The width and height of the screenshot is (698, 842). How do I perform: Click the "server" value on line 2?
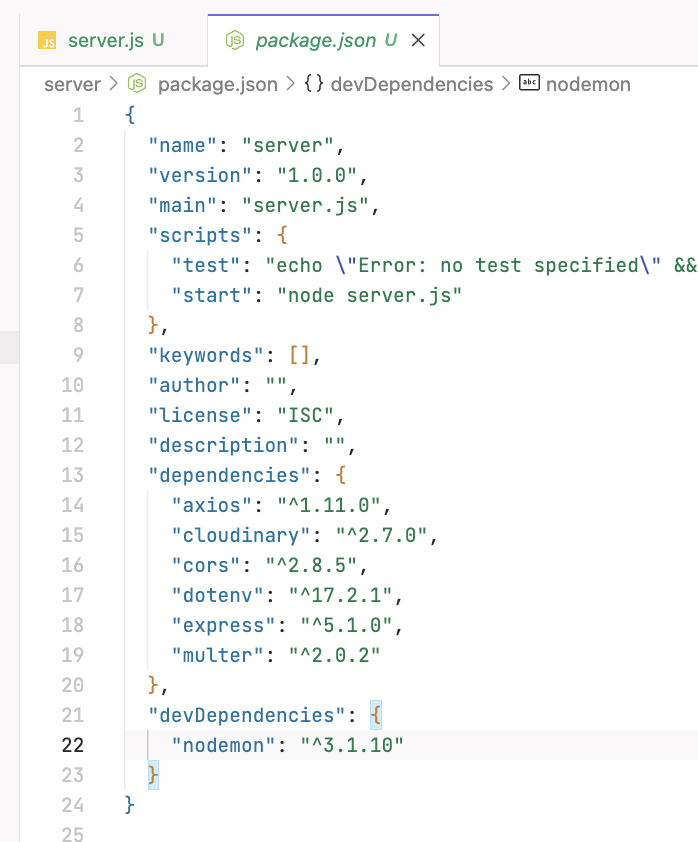coord(288,146)
